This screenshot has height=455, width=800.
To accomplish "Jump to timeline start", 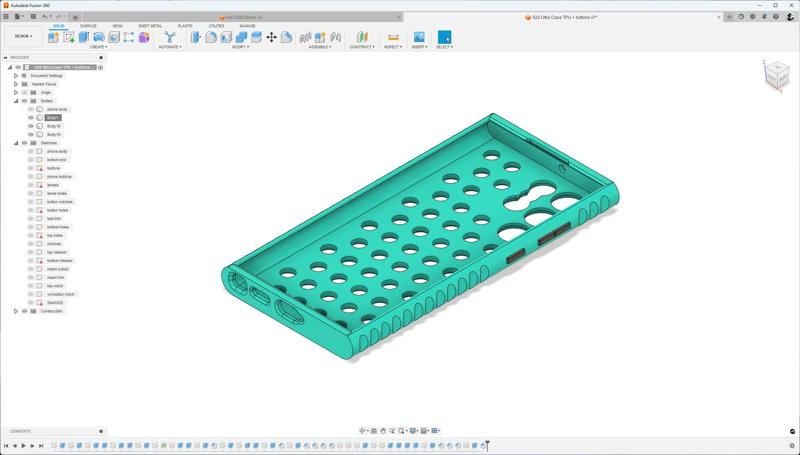I will pos(6,446).
